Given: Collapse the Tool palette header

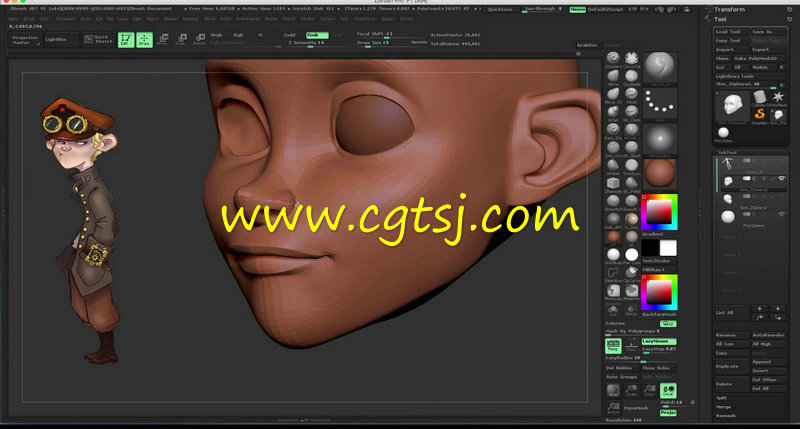Looking at the screenshot, I should (720, 19).
